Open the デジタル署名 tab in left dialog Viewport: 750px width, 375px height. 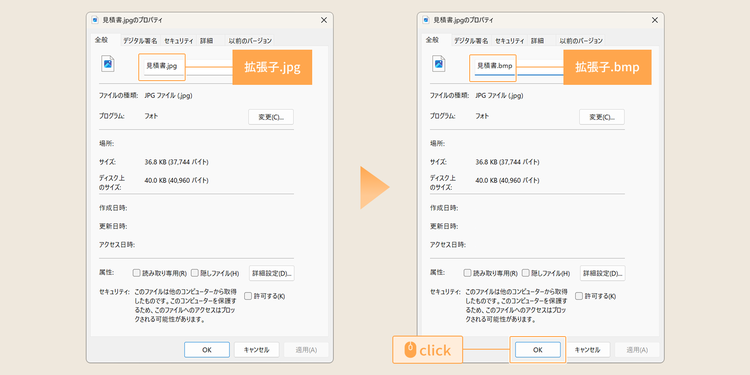coord(140,41)
